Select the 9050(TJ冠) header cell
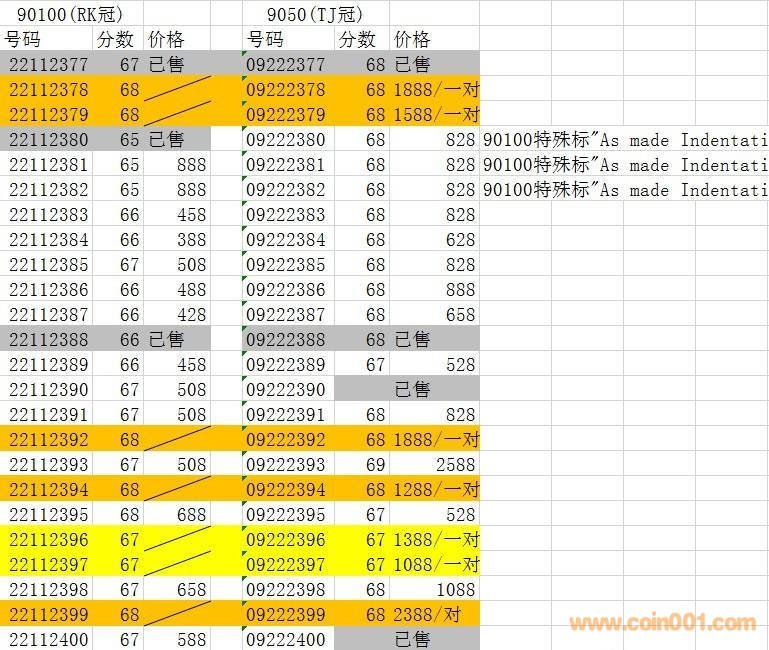The height and width of the screenshot is (650, 769). [315, 14]
